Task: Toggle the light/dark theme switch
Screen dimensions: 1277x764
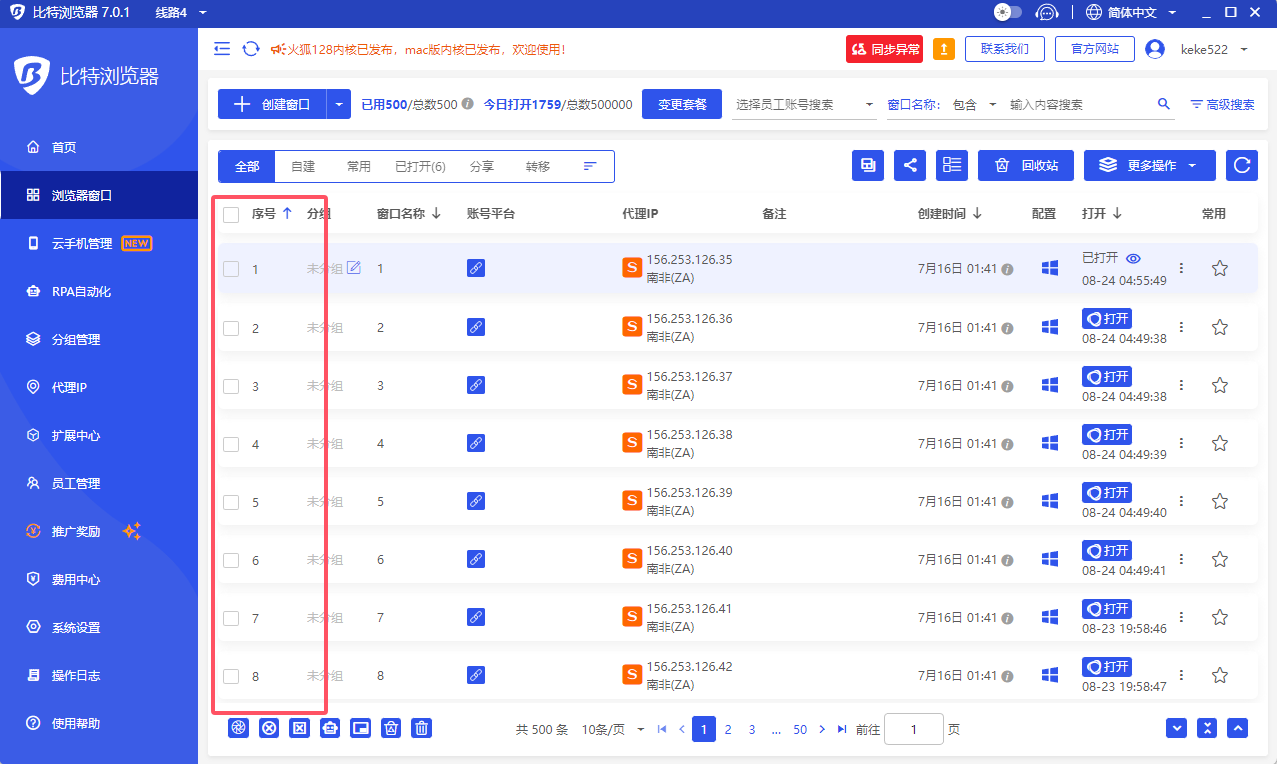Action: coord(1007,13)
